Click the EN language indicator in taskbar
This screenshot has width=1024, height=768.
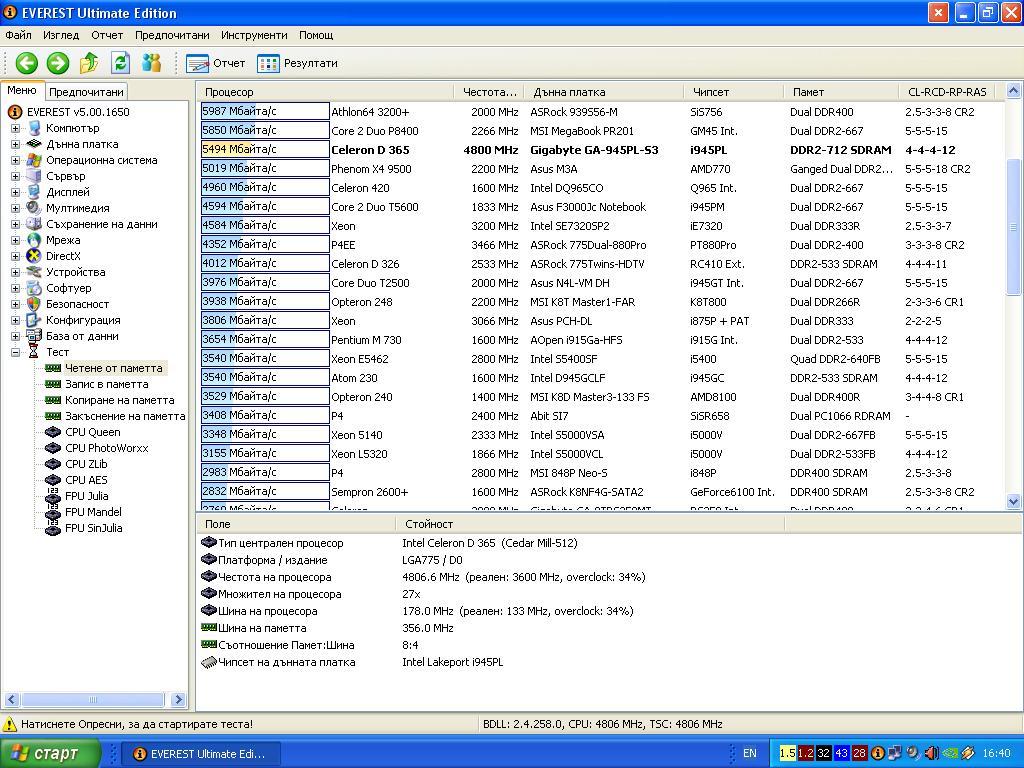tap(750, 754)
